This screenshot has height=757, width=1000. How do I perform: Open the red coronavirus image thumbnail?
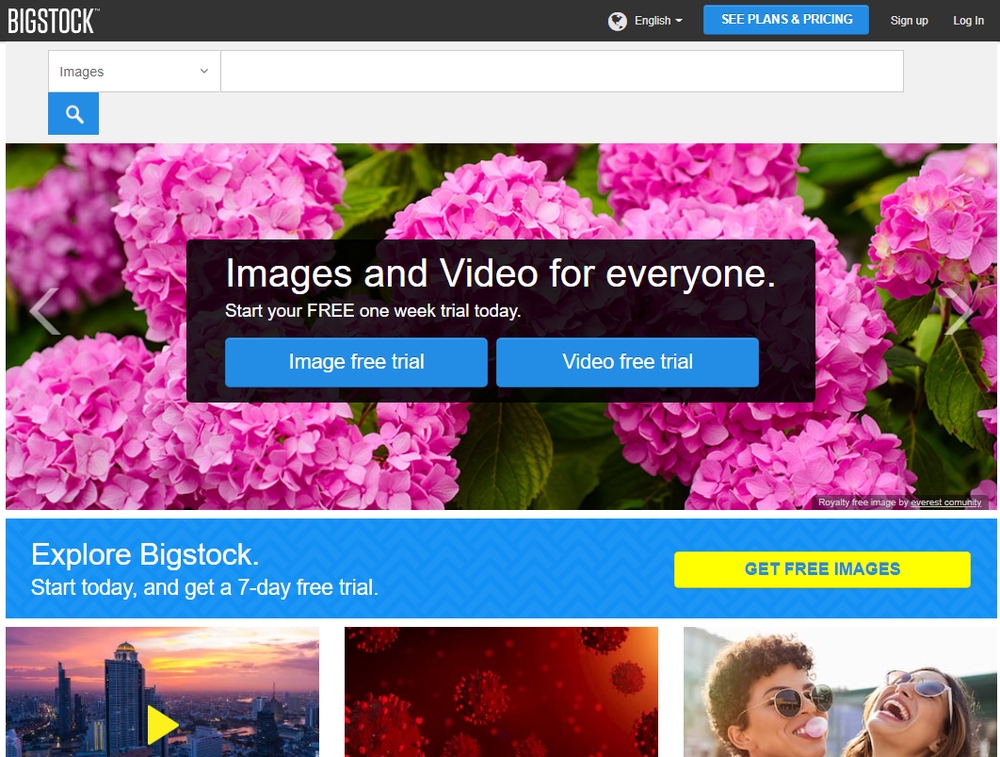pos(500,692)
